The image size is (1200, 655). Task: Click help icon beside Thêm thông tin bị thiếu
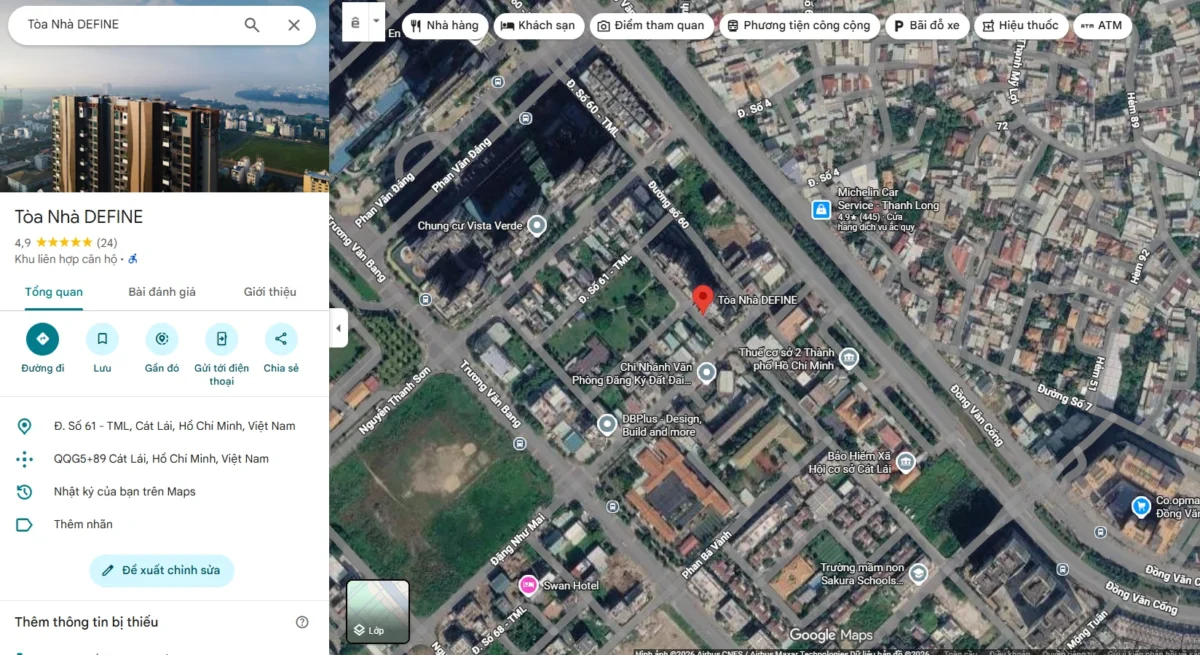tap(302, 622)
